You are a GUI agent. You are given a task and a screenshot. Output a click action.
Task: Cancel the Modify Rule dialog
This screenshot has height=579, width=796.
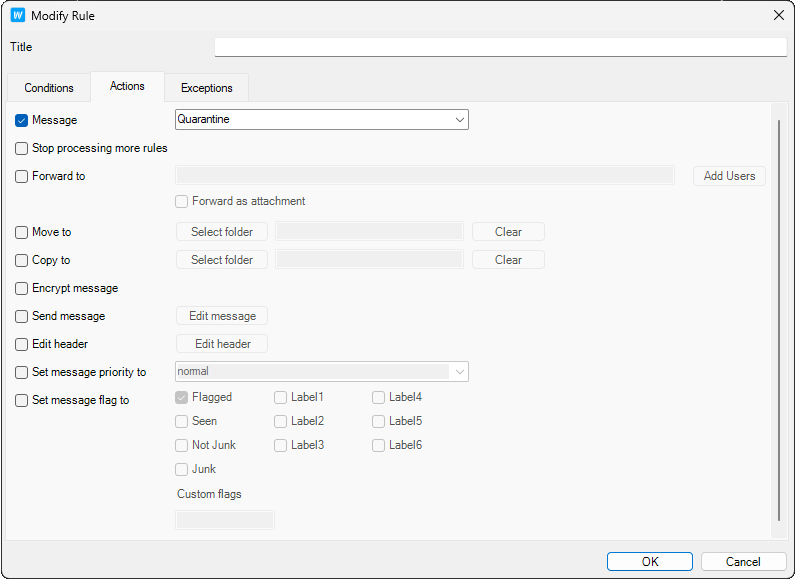(743, 562)
